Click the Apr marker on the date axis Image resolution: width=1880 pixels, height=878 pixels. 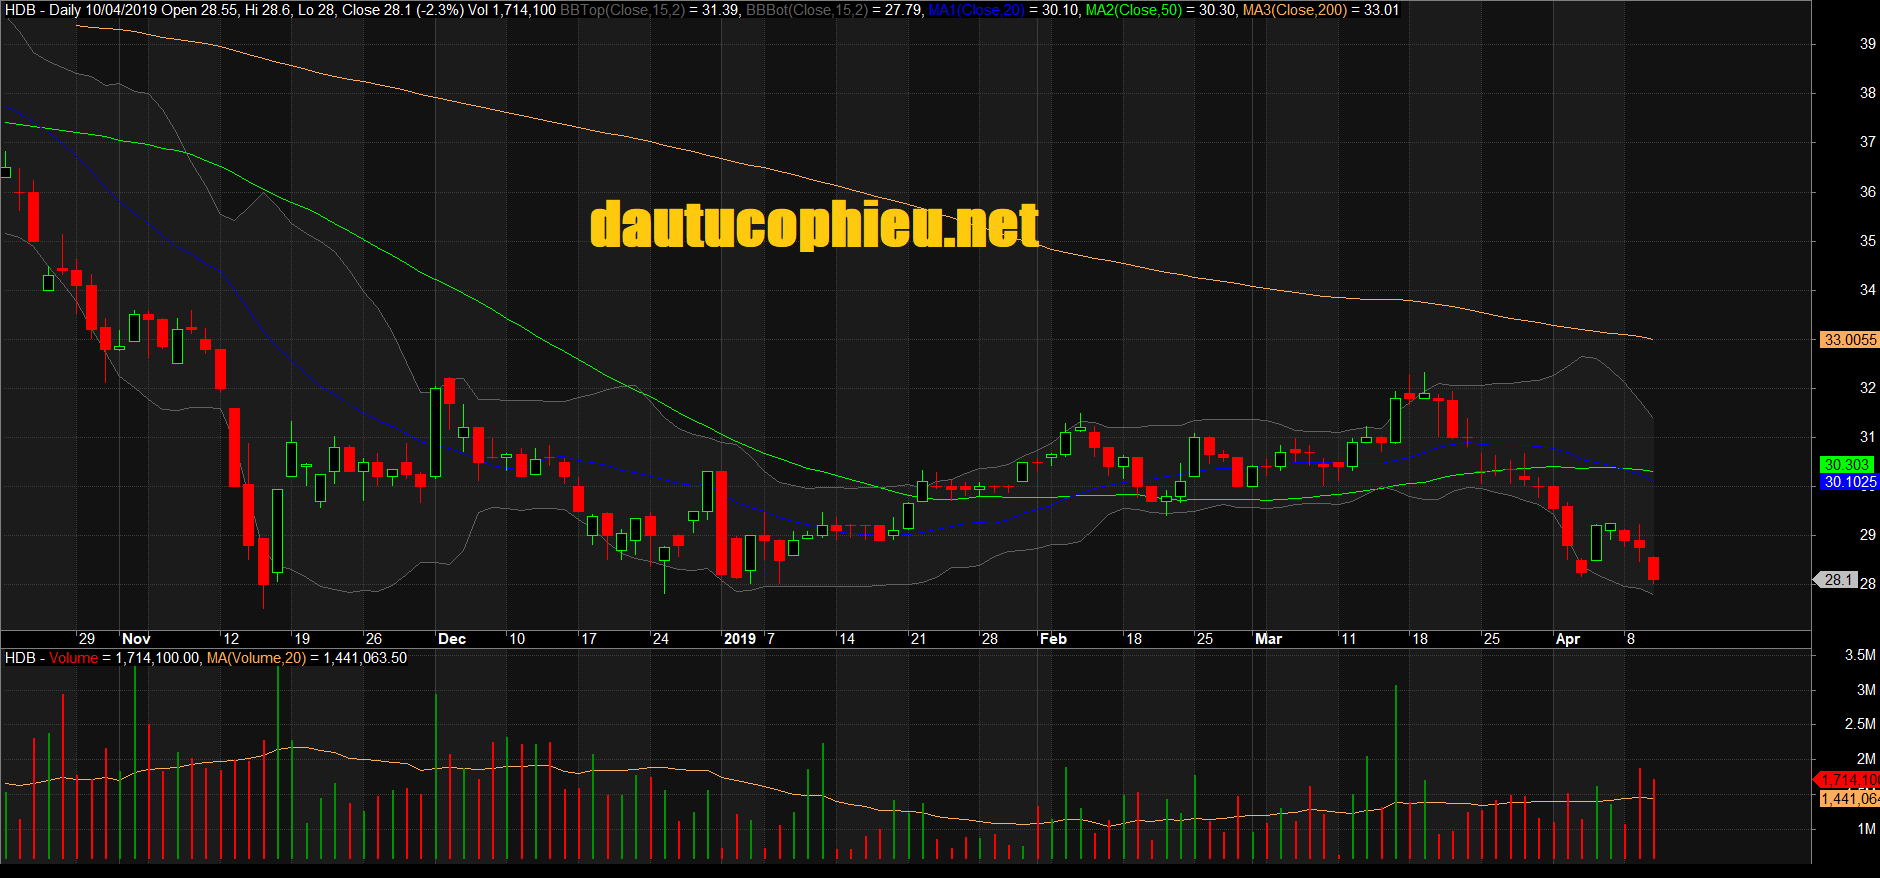click(1567, 639)
